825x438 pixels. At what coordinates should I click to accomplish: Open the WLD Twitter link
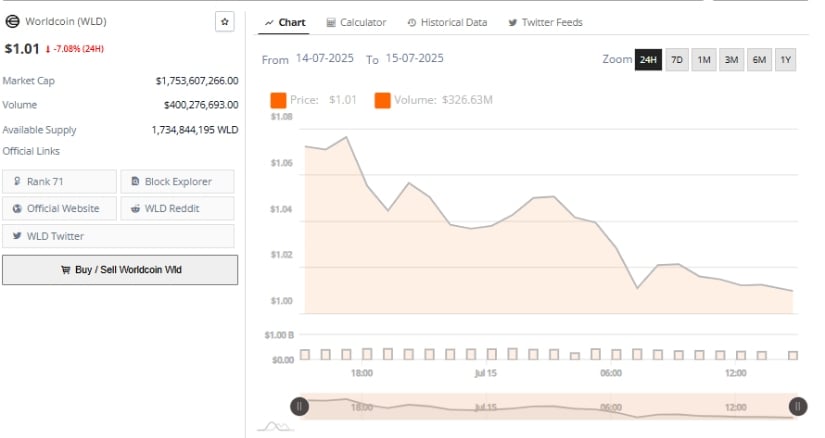point(118,236)
